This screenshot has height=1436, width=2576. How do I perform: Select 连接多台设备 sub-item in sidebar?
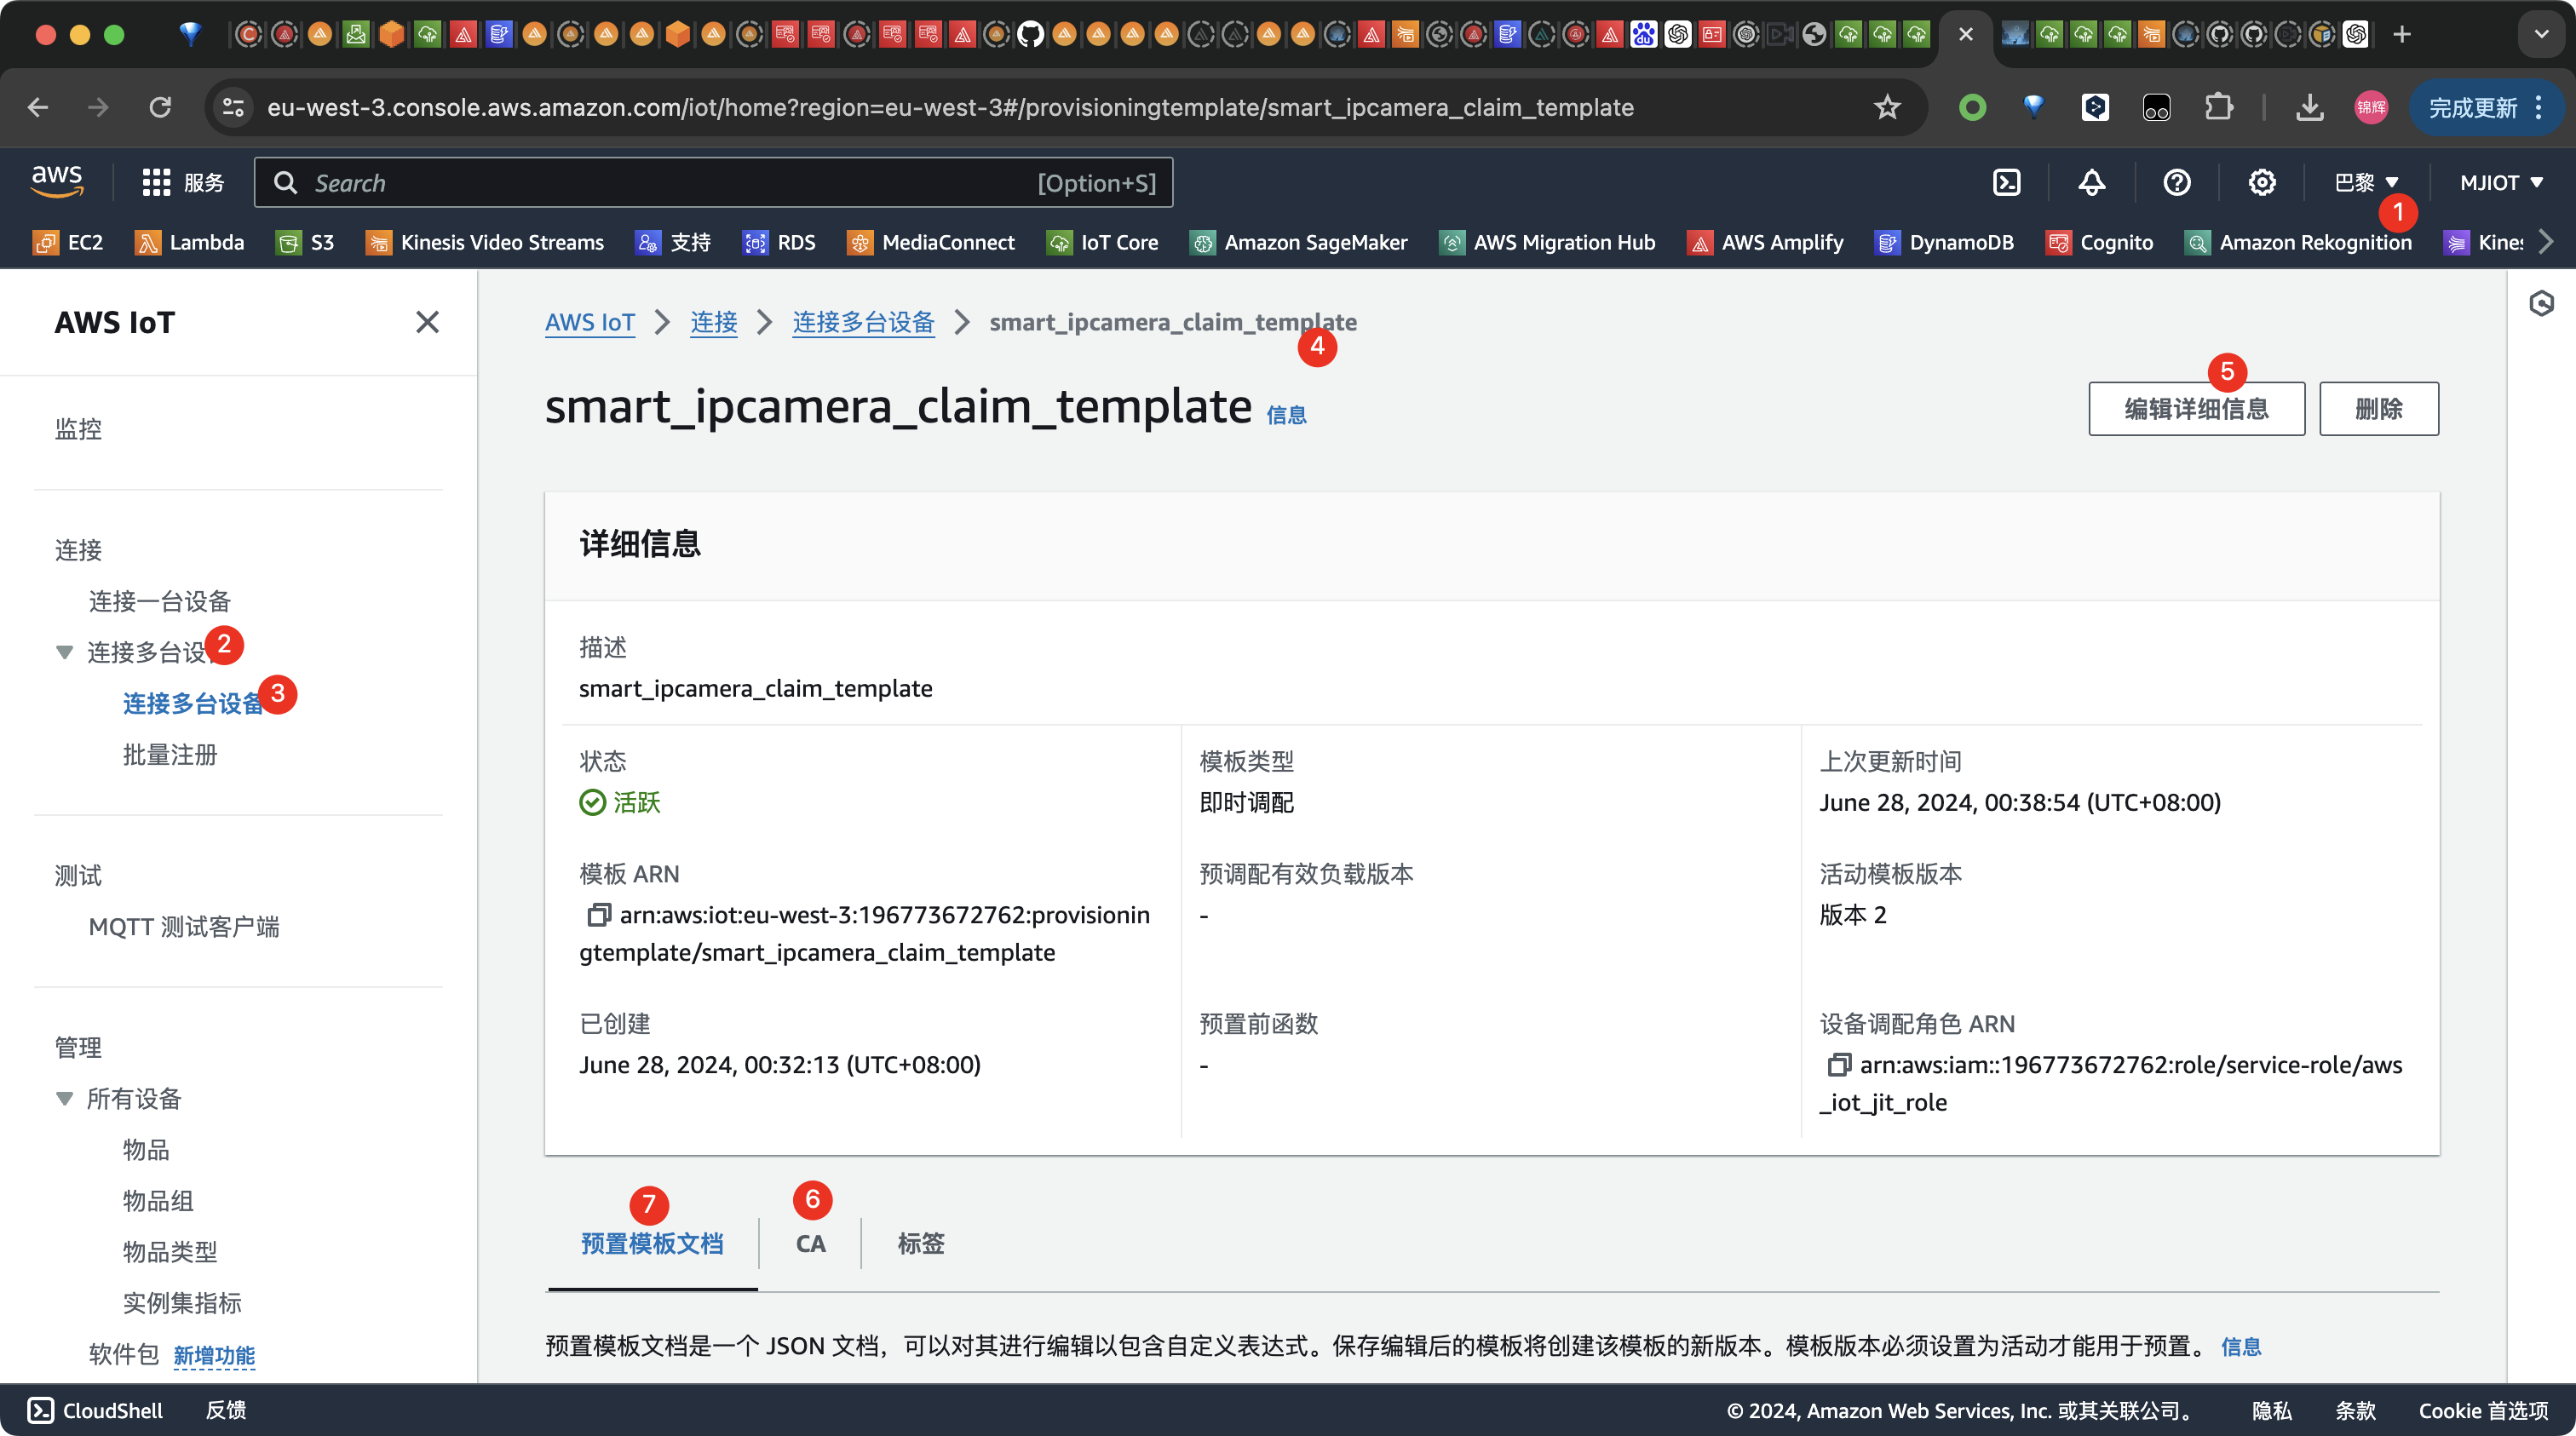pos(193,703)
